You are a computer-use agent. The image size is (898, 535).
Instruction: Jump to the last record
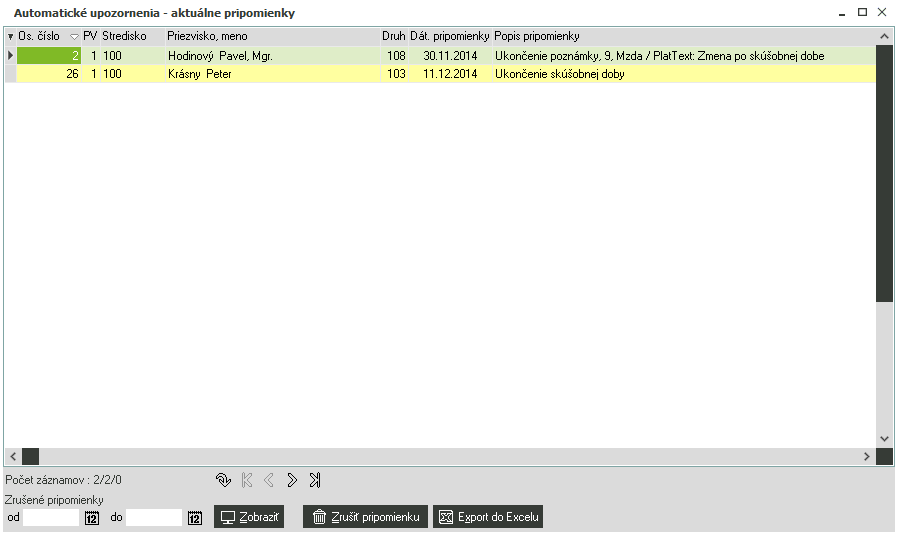tap(315, 480)
